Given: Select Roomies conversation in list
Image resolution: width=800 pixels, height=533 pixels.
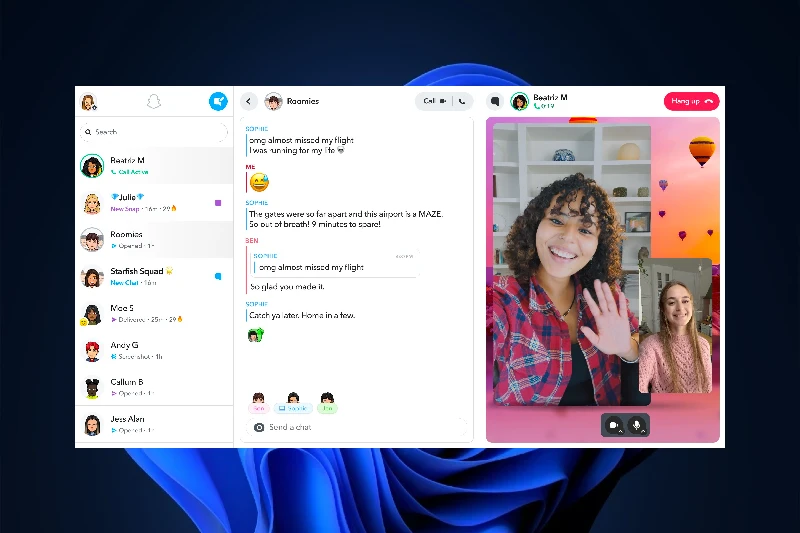Looking at the screenshot, I should tap(154, 240).
